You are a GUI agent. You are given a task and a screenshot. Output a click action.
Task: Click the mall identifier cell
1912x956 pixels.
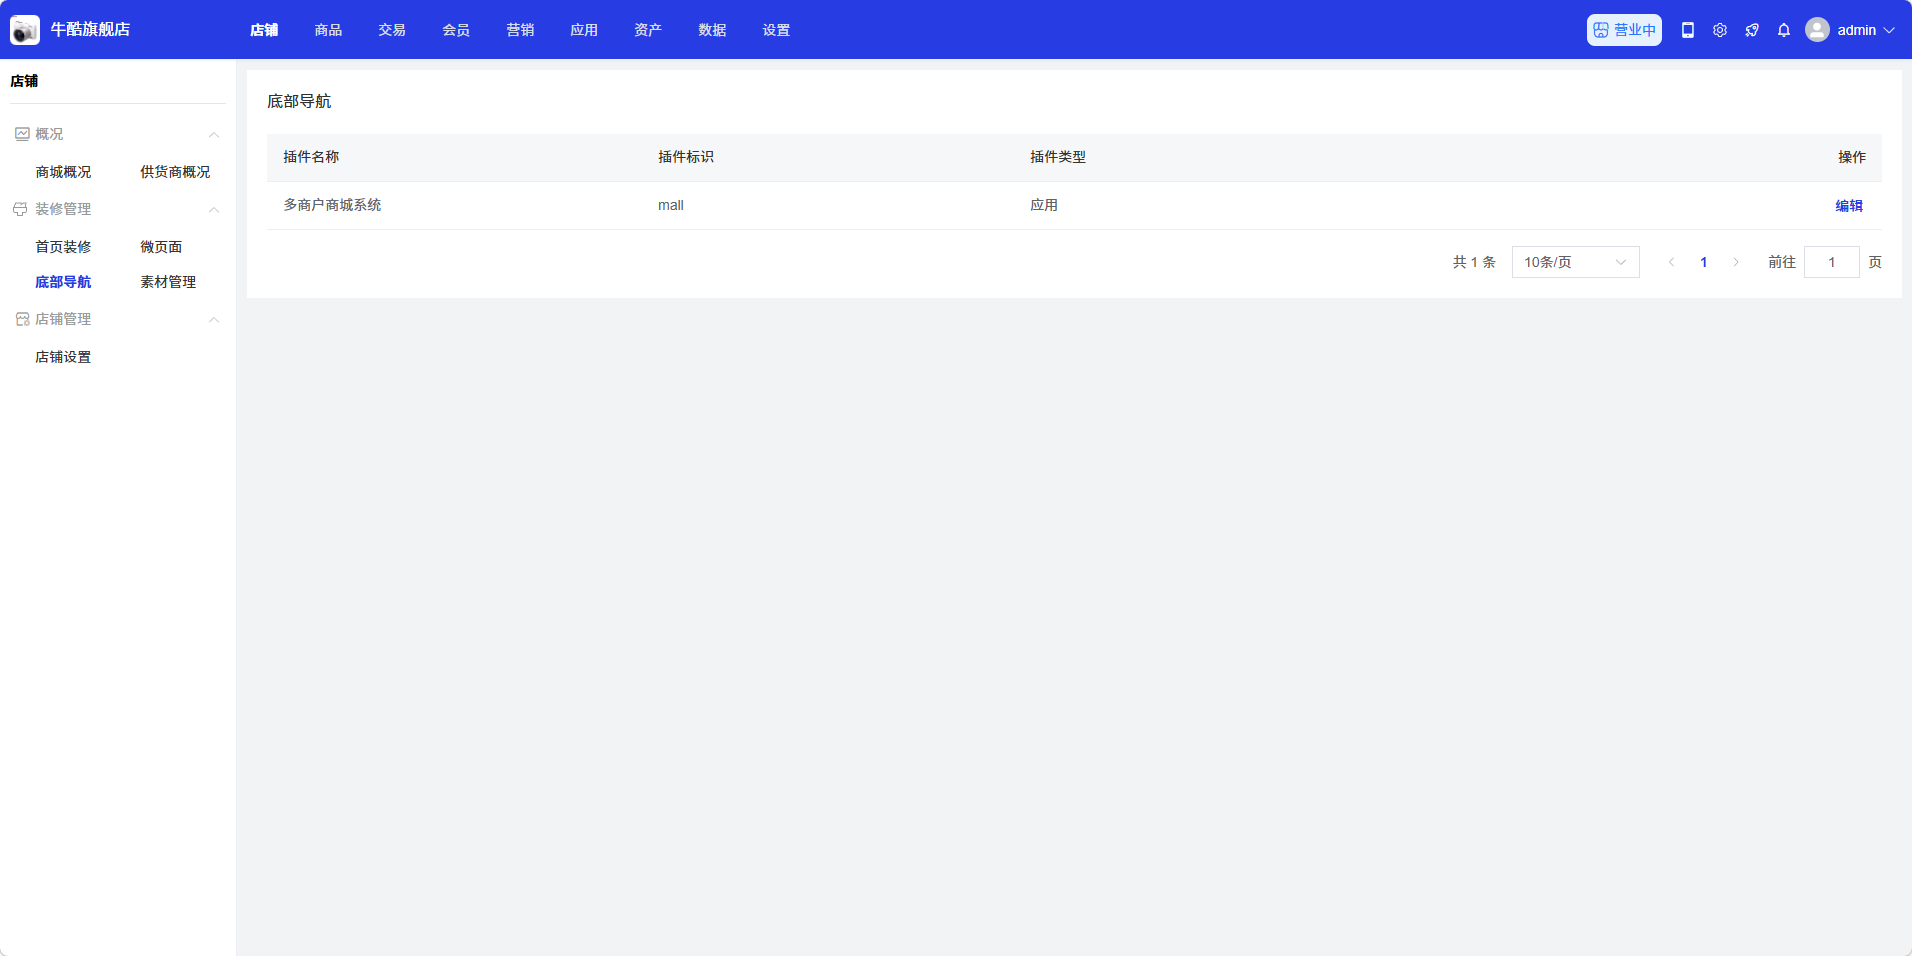(671, 205)
